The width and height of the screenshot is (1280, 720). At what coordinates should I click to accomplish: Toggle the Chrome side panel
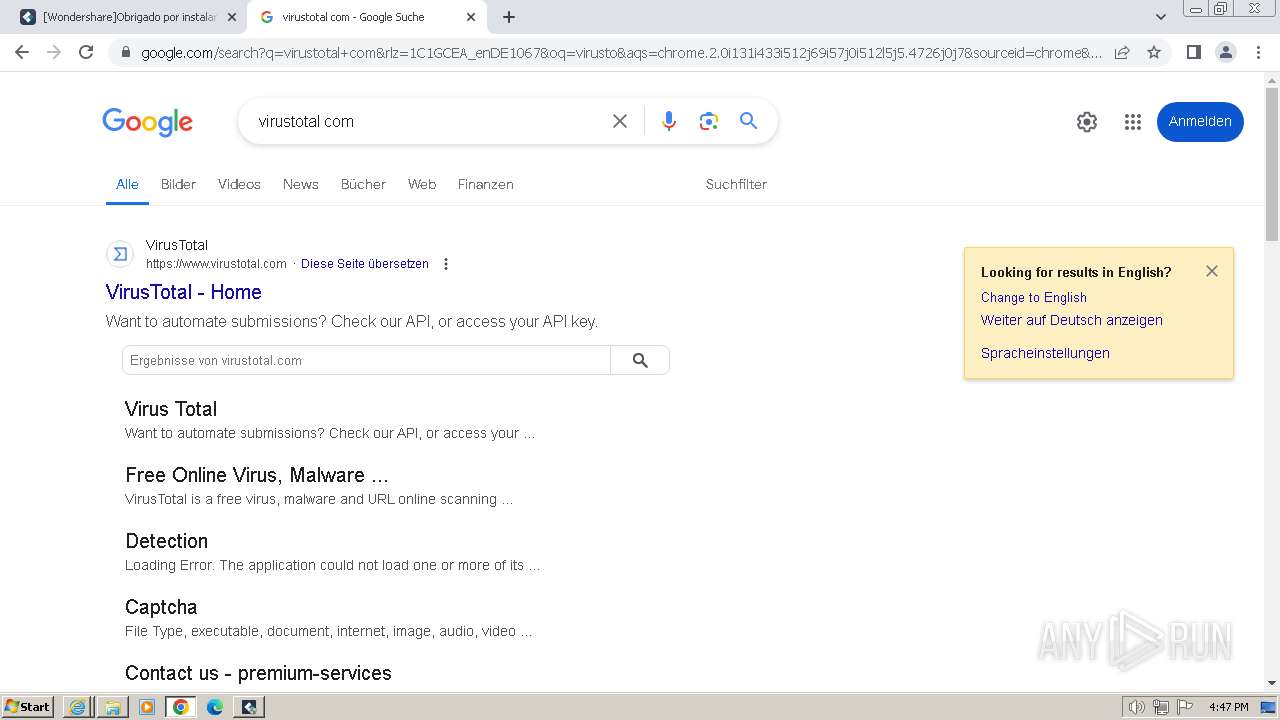click(1193, 52)
